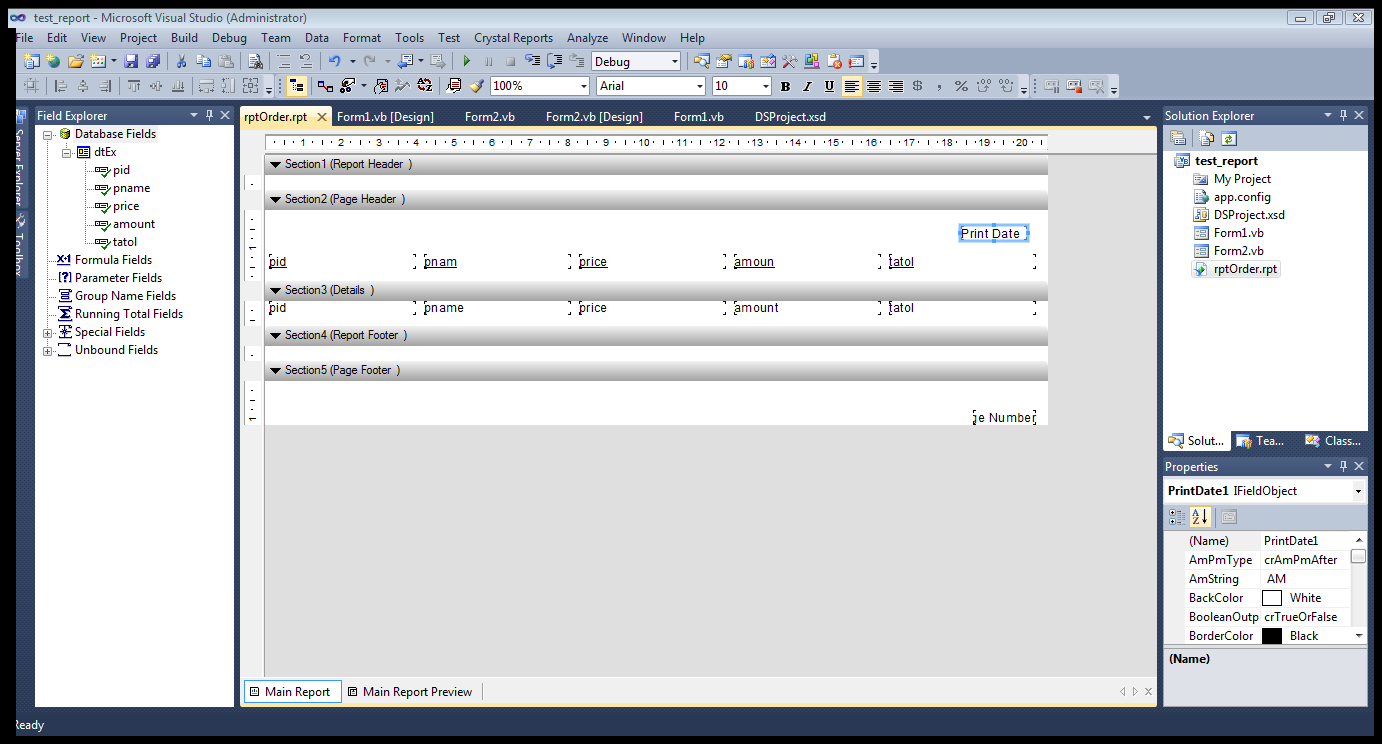Collapse the Database Fields tree node
Image resolution: width=1382 pixels, height=744 pixels.
click(x=47, y=134)
